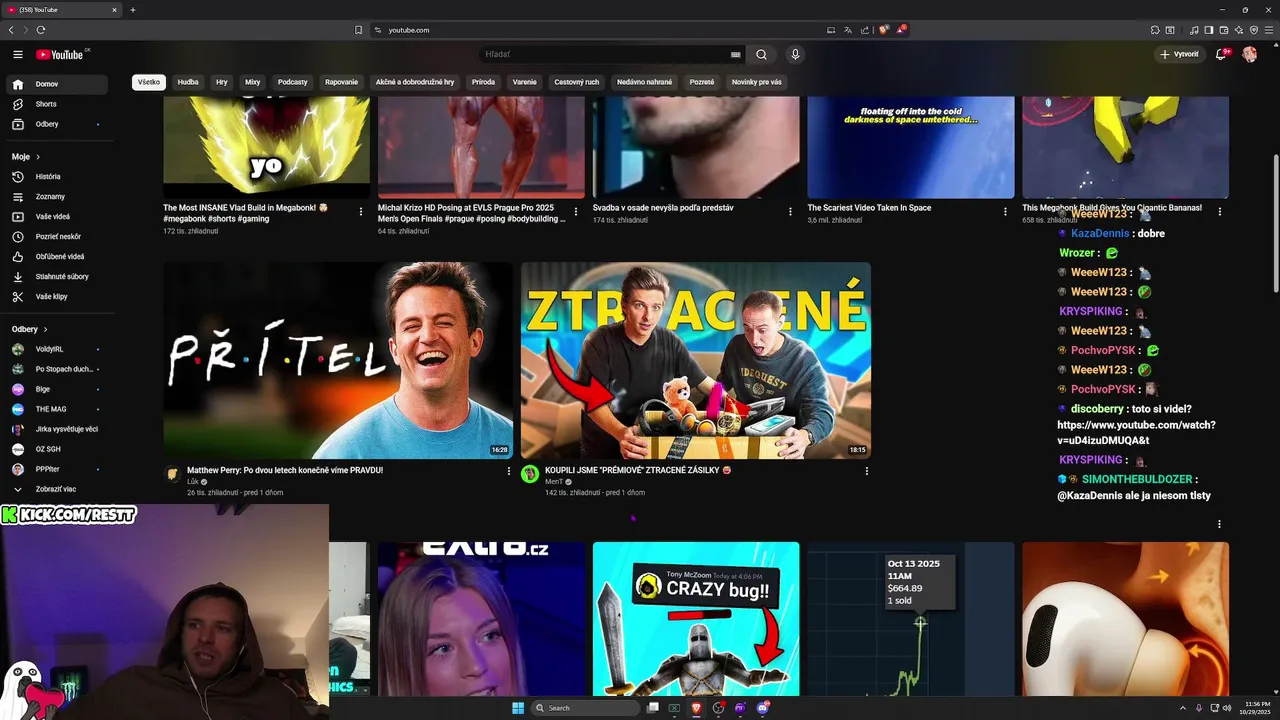1280x720 pixels.
Task: Click the search magnifier button
Action: 761,54
